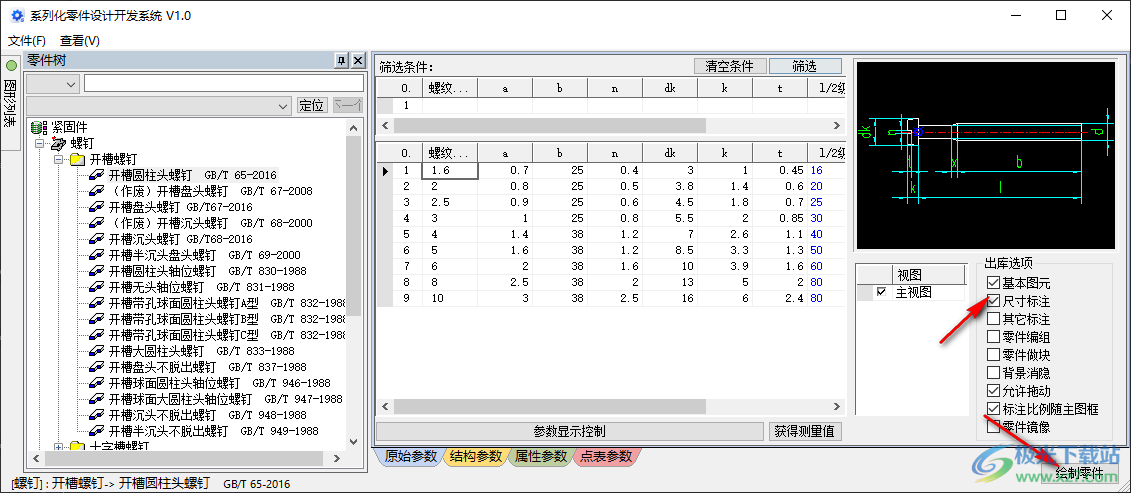The image size is (1131, 493).
Task: Click the 开槽螺钉 folder icon
Action: (78, 160)
